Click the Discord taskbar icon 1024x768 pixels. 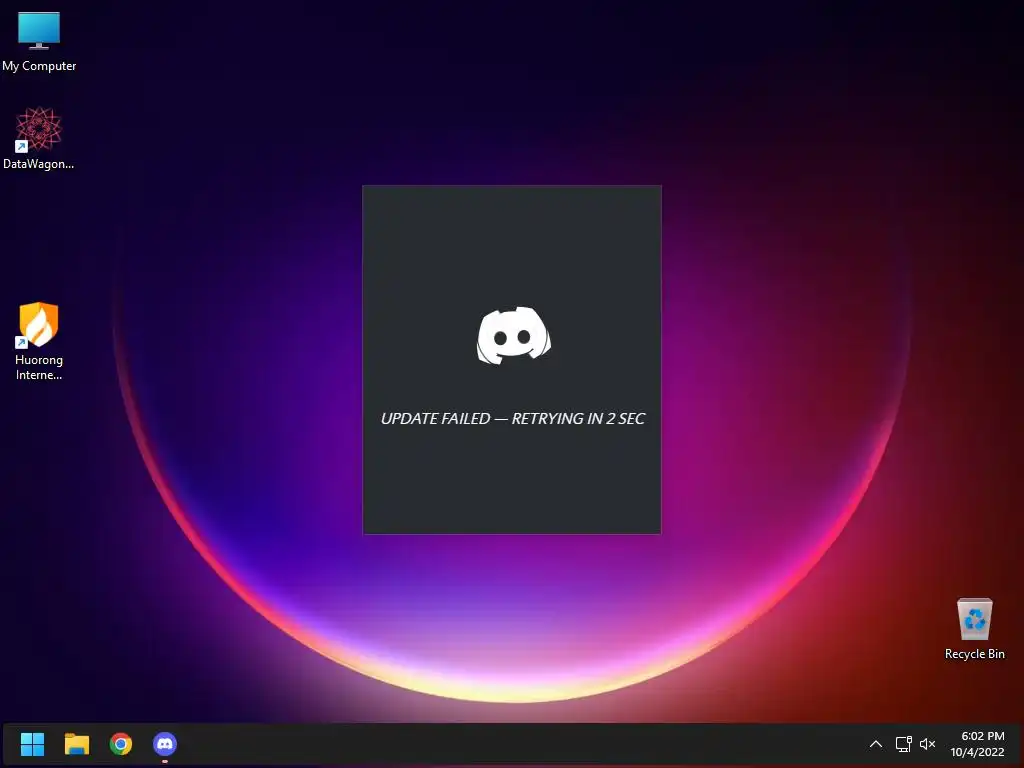[165, 744]
